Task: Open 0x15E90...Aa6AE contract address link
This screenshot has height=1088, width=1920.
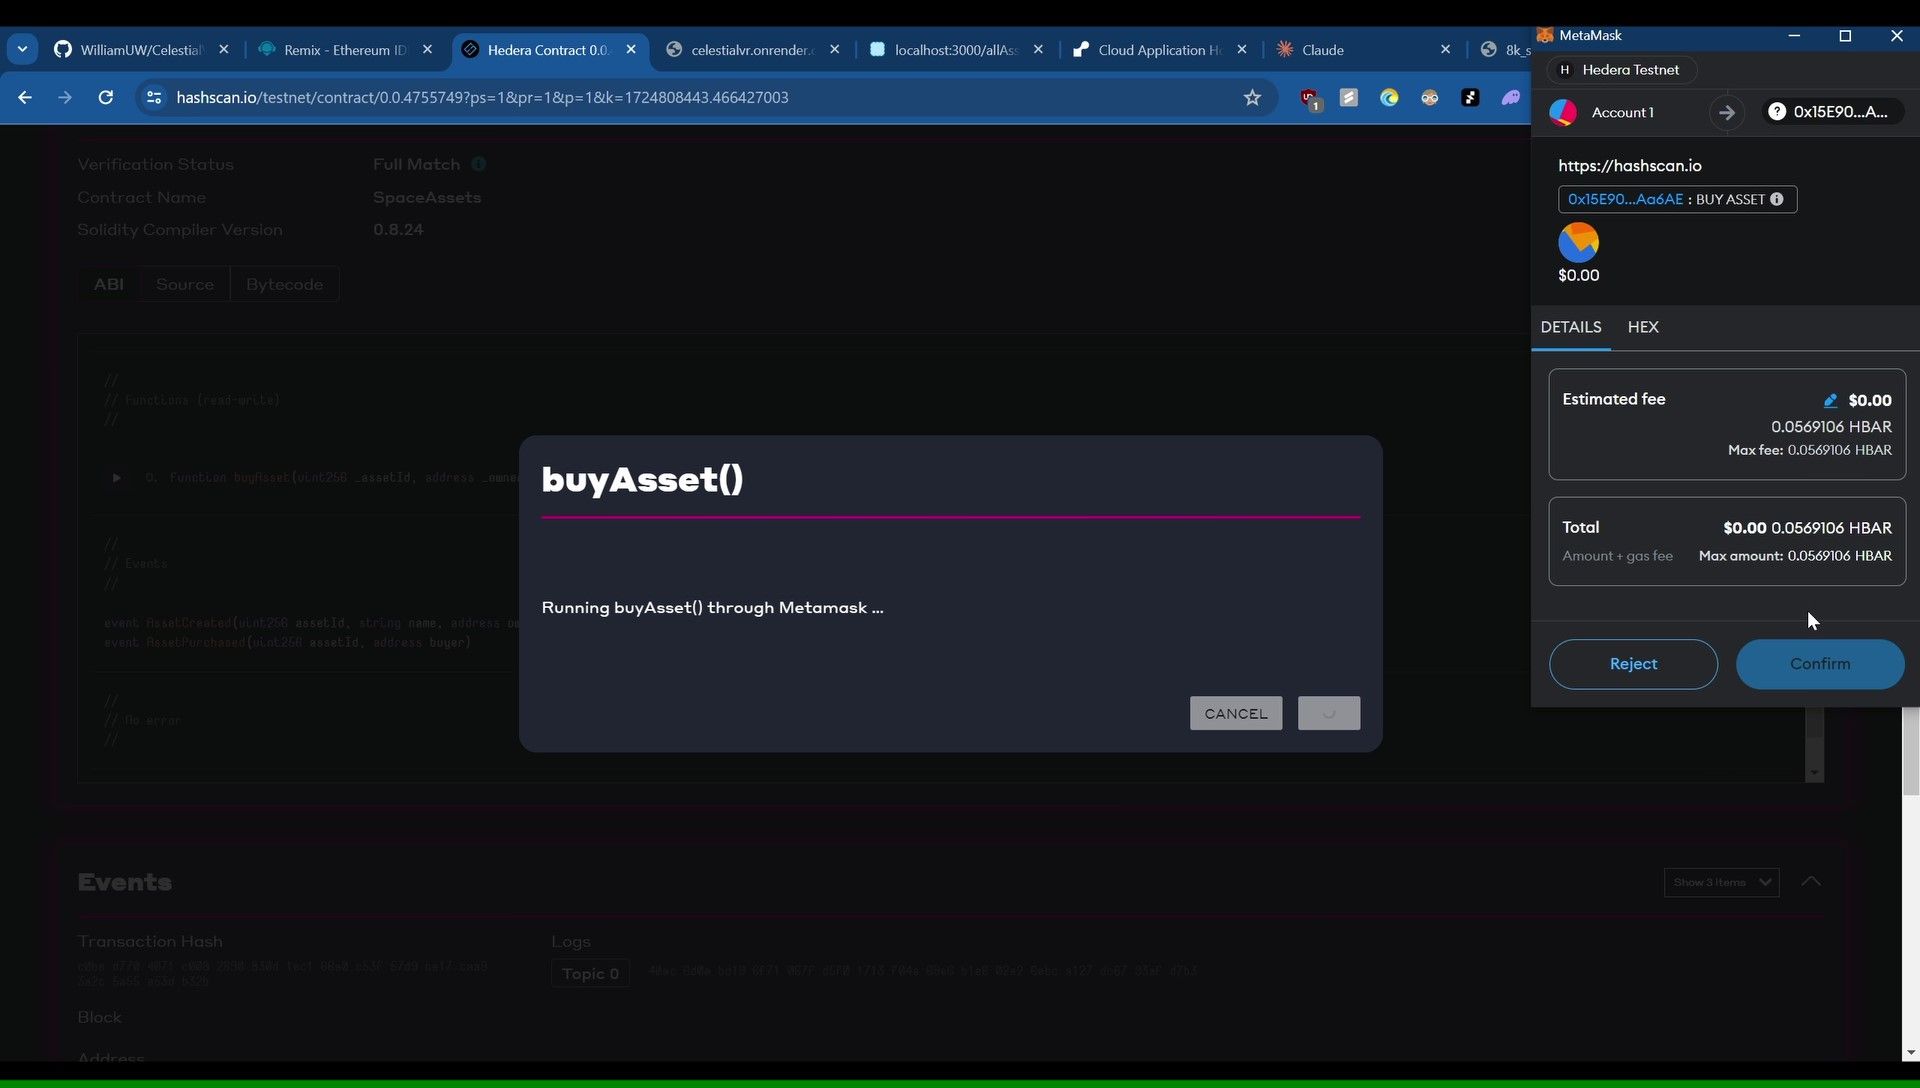Action: [1625, 199]
